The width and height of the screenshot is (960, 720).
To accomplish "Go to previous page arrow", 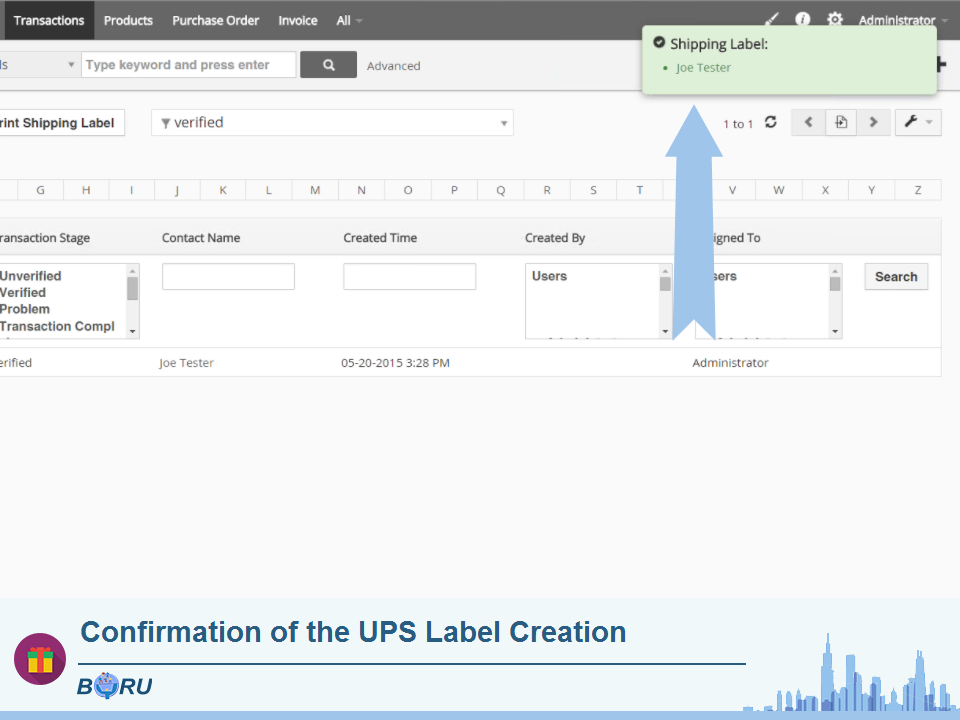I will pyautogui.click(x=808, y=122).
